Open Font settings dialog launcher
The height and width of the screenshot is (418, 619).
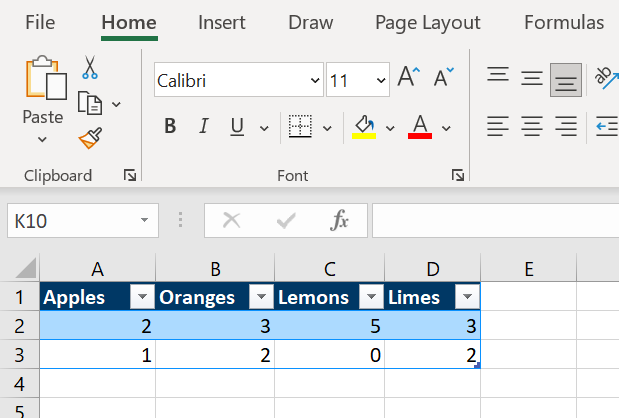(458, 175)
